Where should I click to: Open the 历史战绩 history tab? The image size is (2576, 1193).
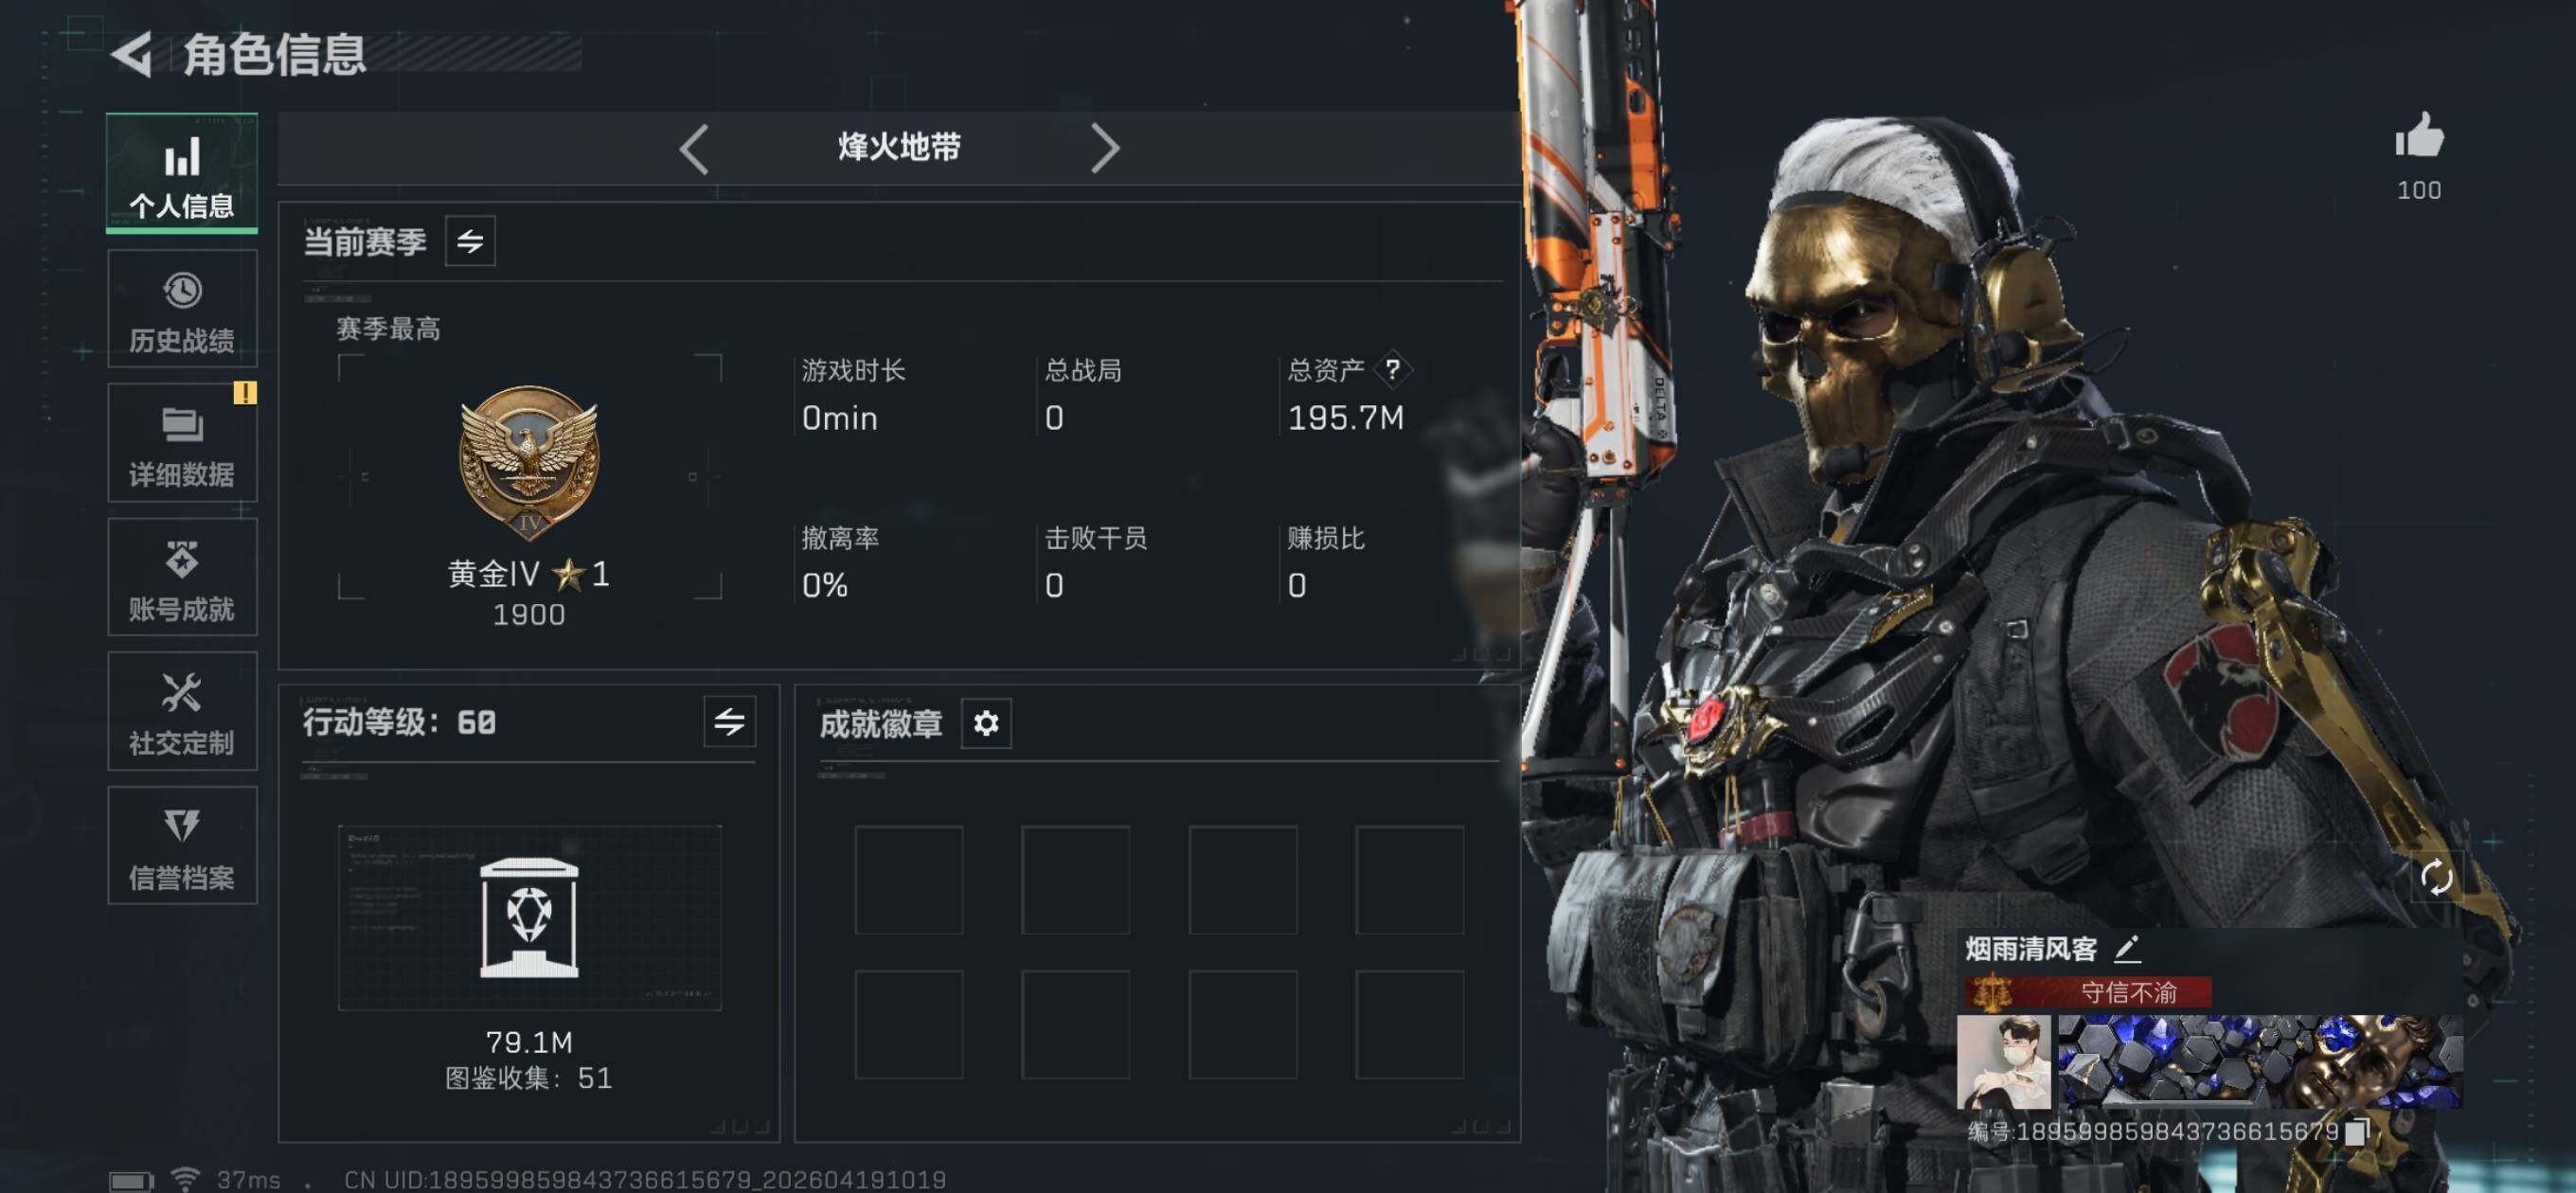pos(182,309)
